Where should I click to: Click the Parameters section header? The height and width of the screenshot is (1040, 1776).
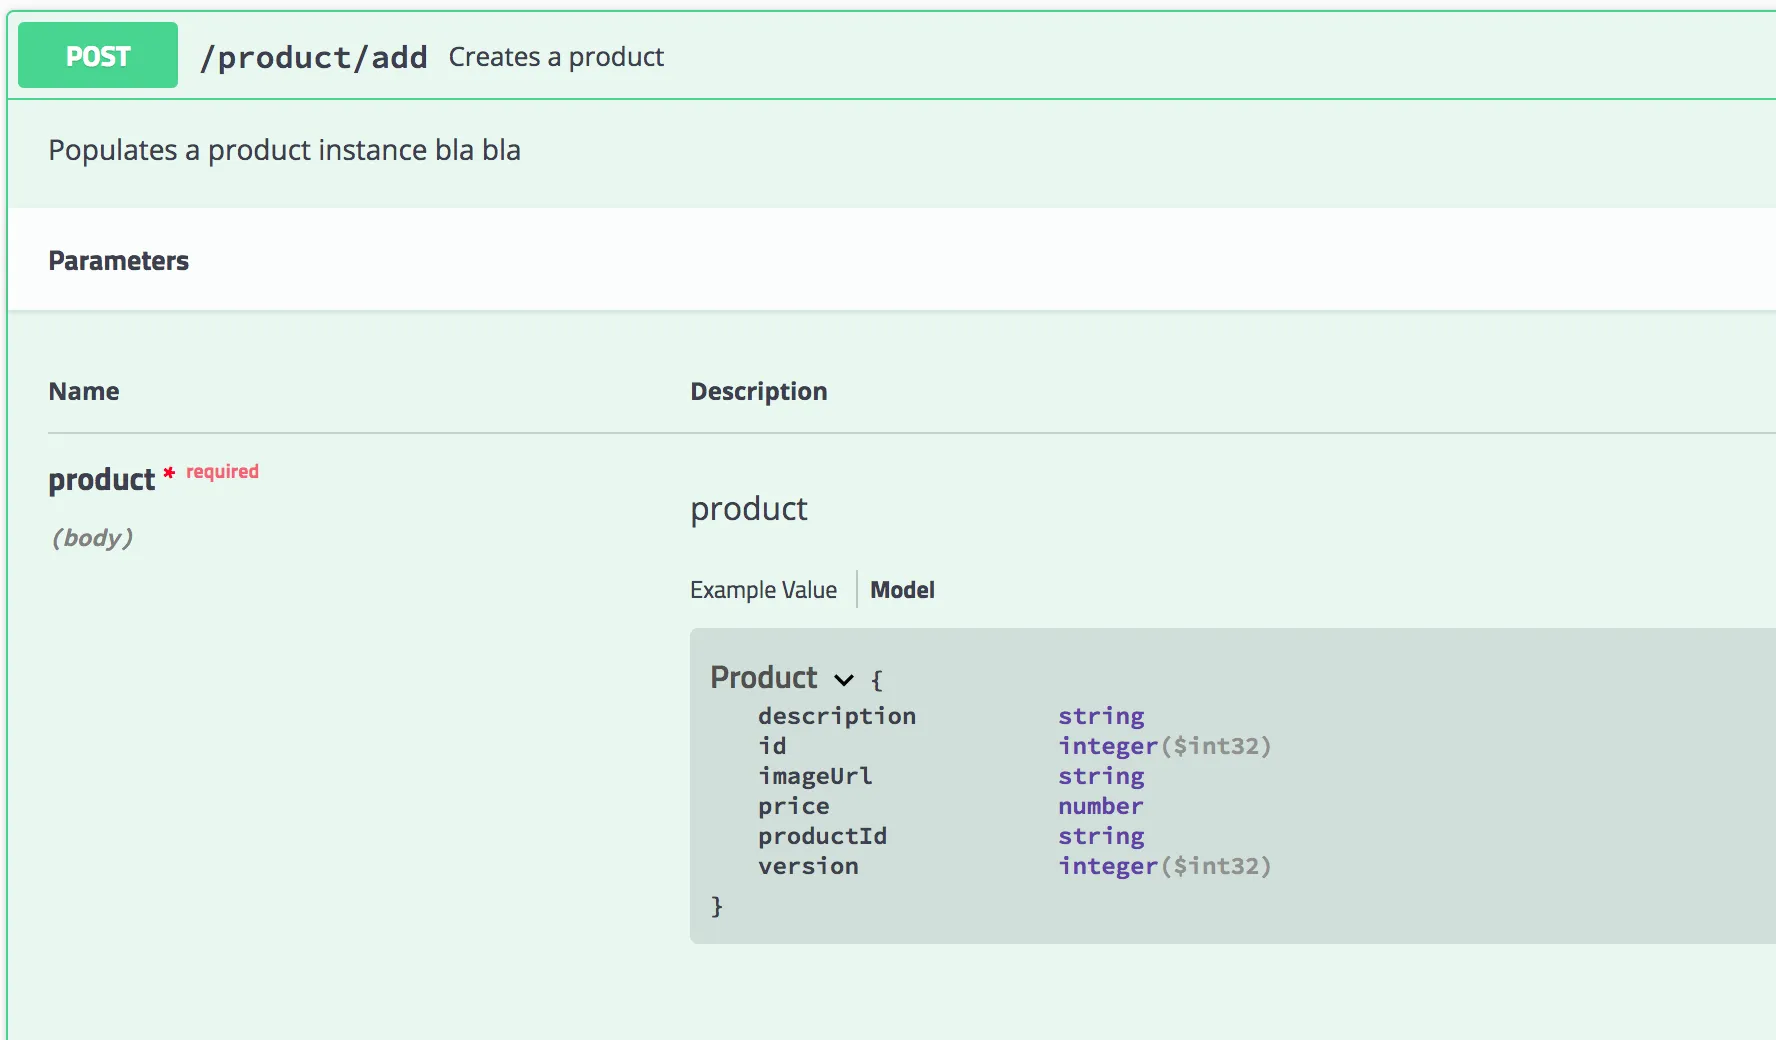(119, 261)
